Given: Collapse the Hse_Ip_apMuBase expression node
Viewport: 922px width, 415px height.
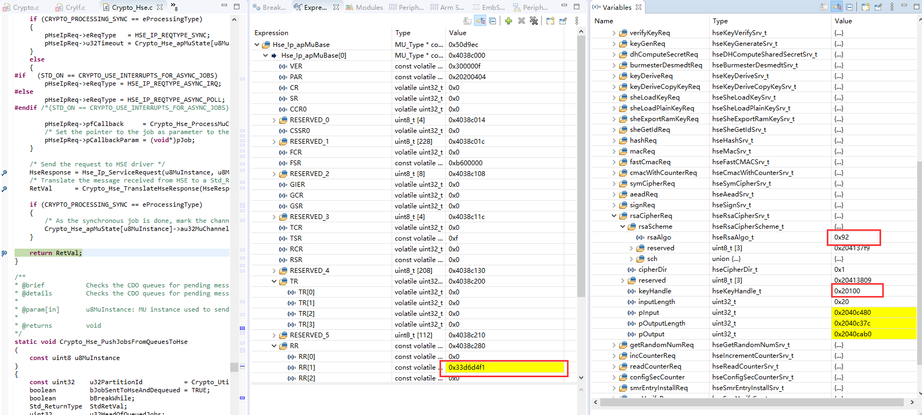Looking at the screenshot, I should click(x=257, y=44).
